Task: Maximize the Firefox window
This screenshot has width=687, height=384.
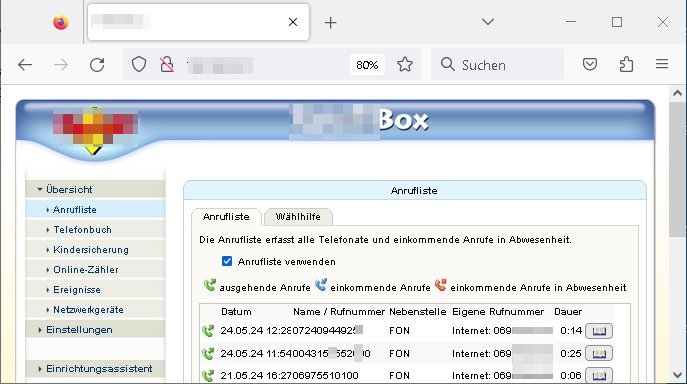Action: coord(617,22)
